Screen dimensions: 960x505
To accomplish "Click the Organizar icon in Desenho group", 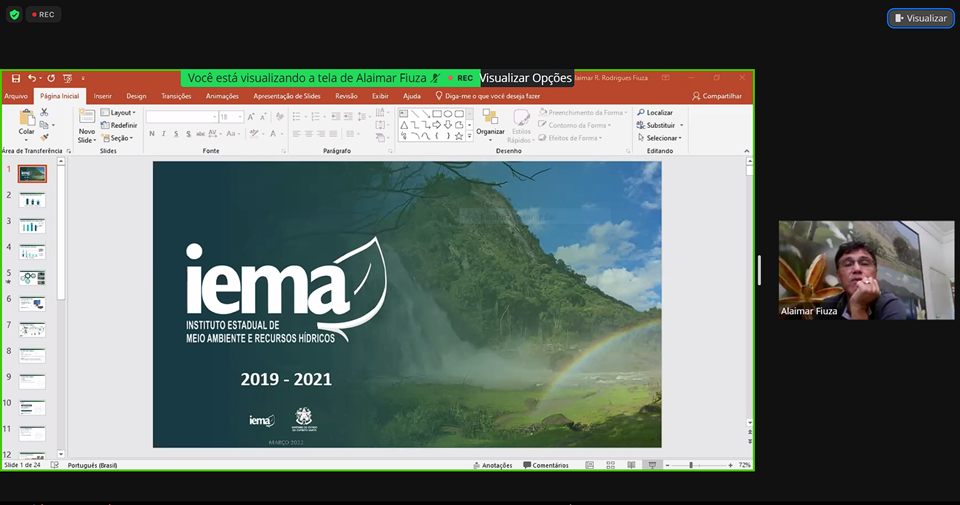I will pyautogui.click(x=490, y=118).
